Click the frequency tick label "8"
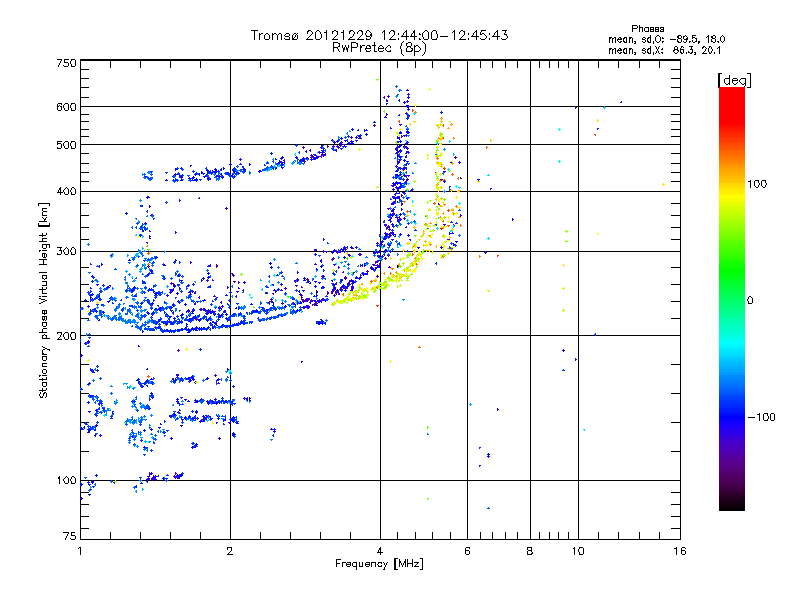 (530, 551)
